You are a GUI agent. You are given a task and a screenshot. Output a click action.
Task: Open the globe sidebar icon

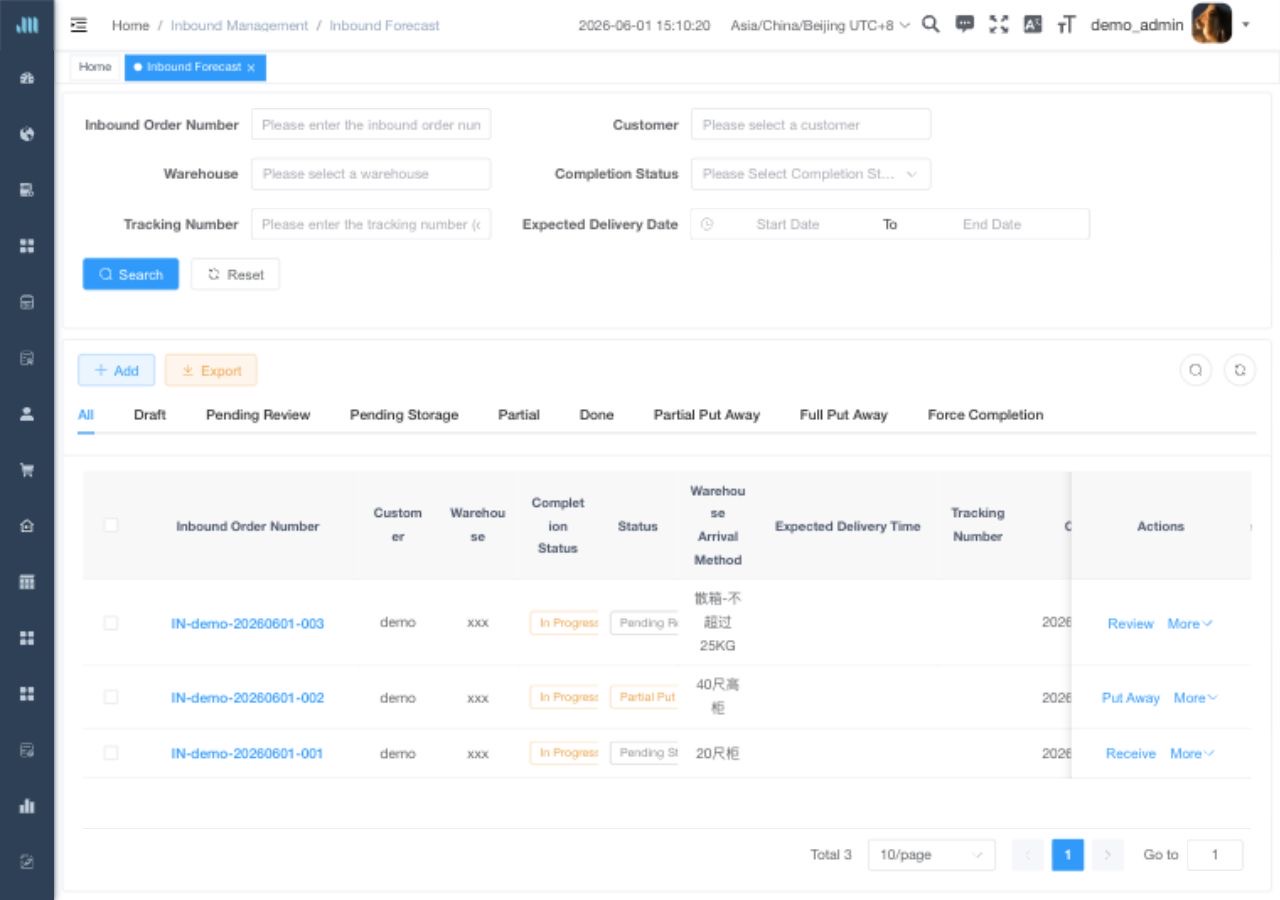(x=27, y=134)
